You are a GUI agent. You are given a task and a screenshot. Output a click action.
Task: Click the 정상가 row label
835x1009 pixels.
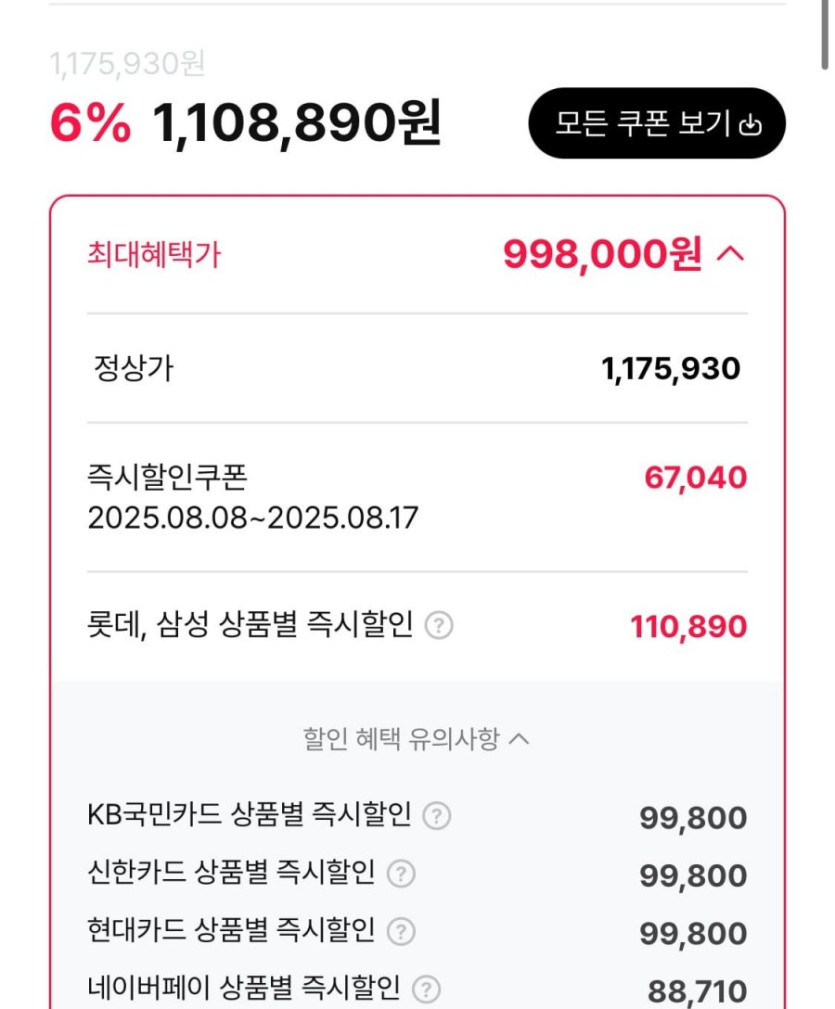pos(133,369)
